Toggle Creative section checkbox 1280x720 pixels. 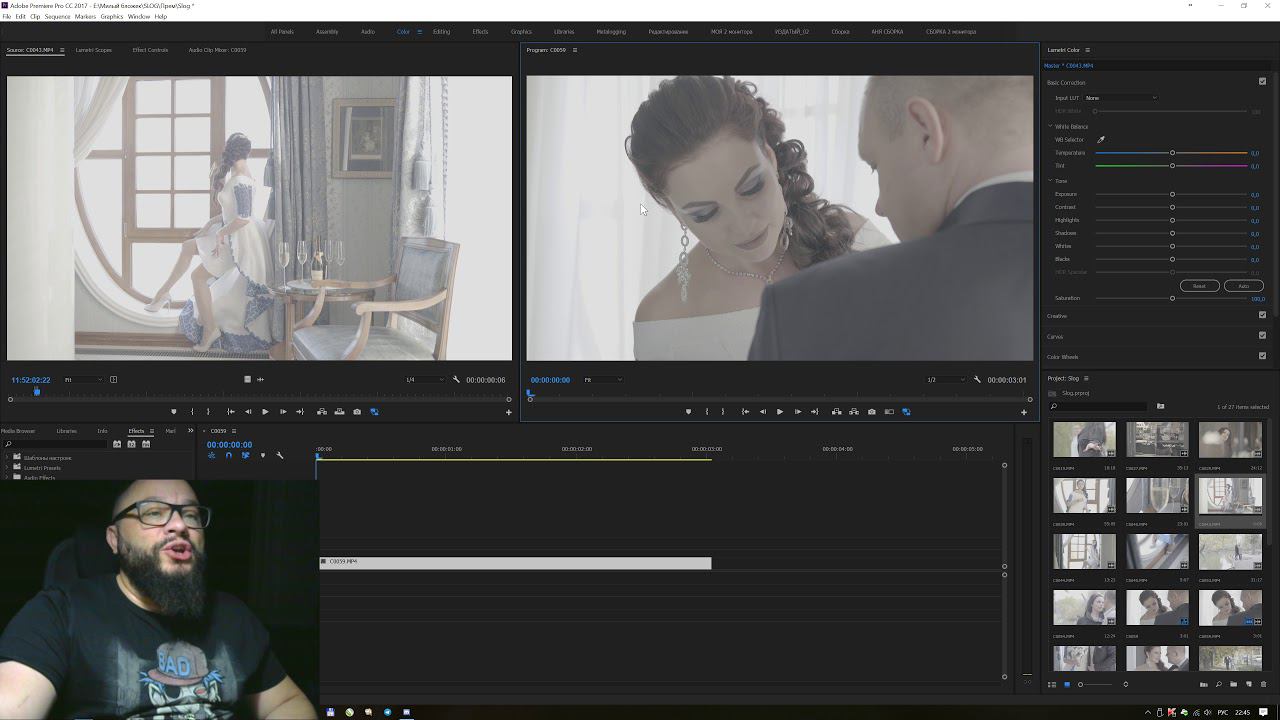pyautogui.click(x=1262, y=315)
